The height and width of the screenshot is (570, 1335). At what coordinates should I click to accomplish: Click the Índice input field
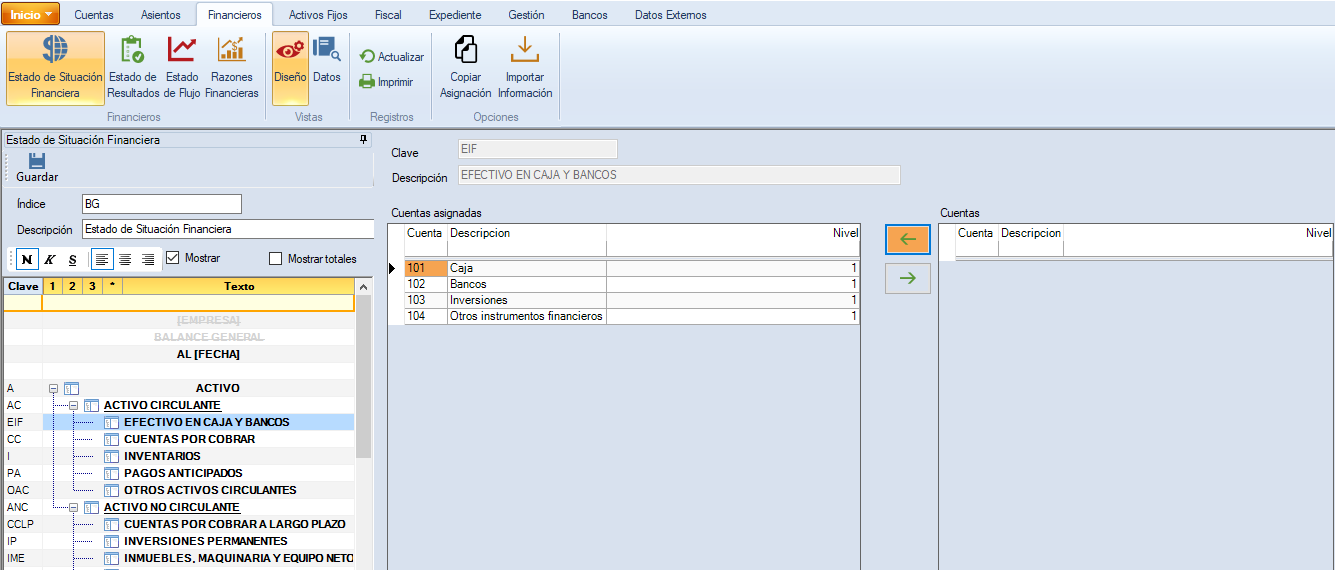[161, 204]
